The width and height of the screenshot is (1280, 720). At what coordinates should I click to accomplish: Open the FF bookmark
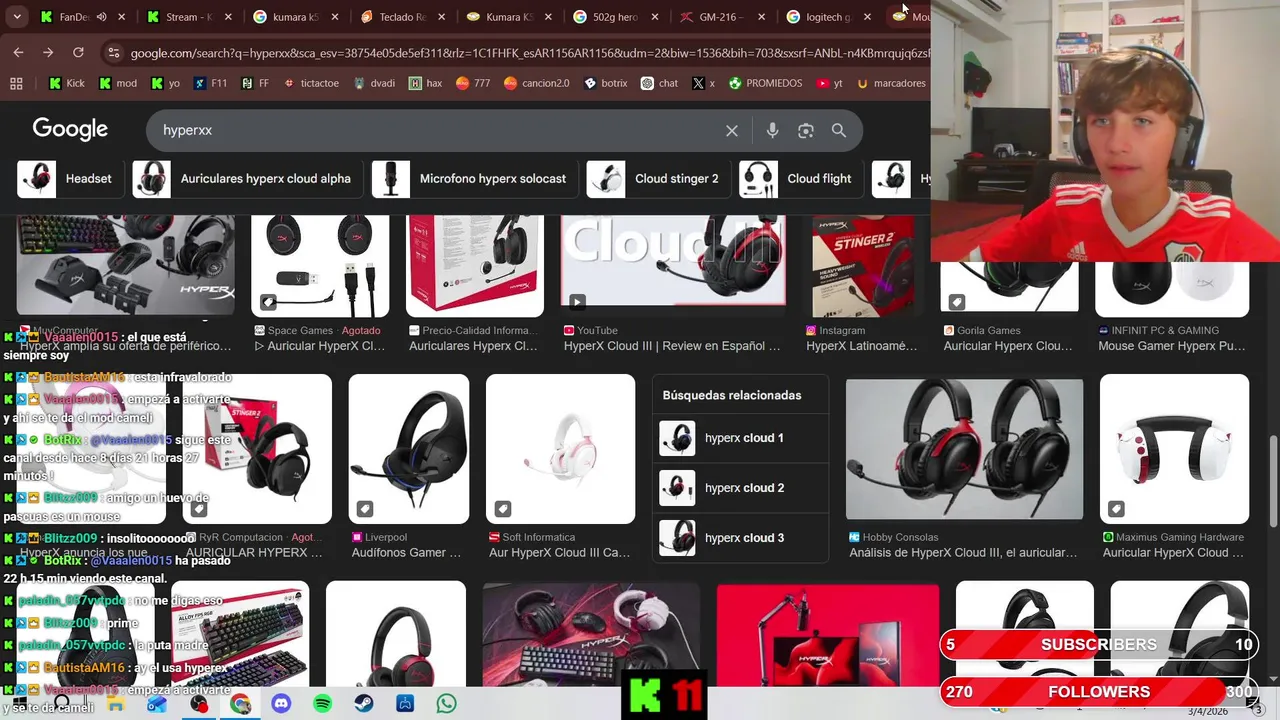(254, 83)
